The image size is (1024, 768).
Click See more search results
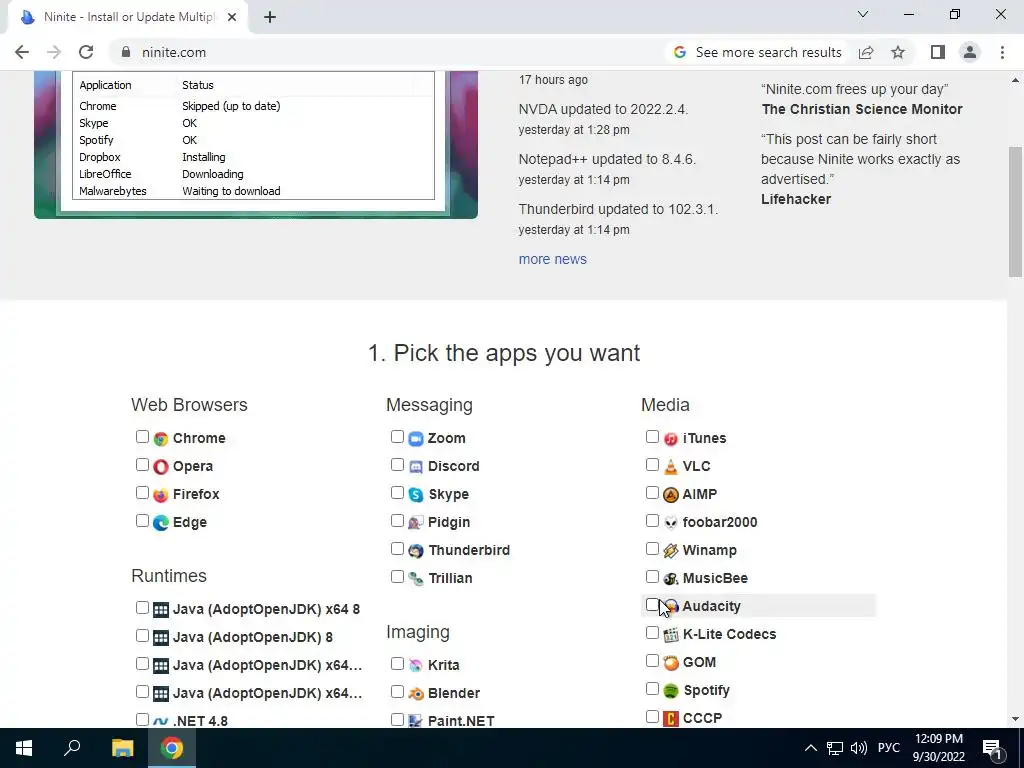758,52
